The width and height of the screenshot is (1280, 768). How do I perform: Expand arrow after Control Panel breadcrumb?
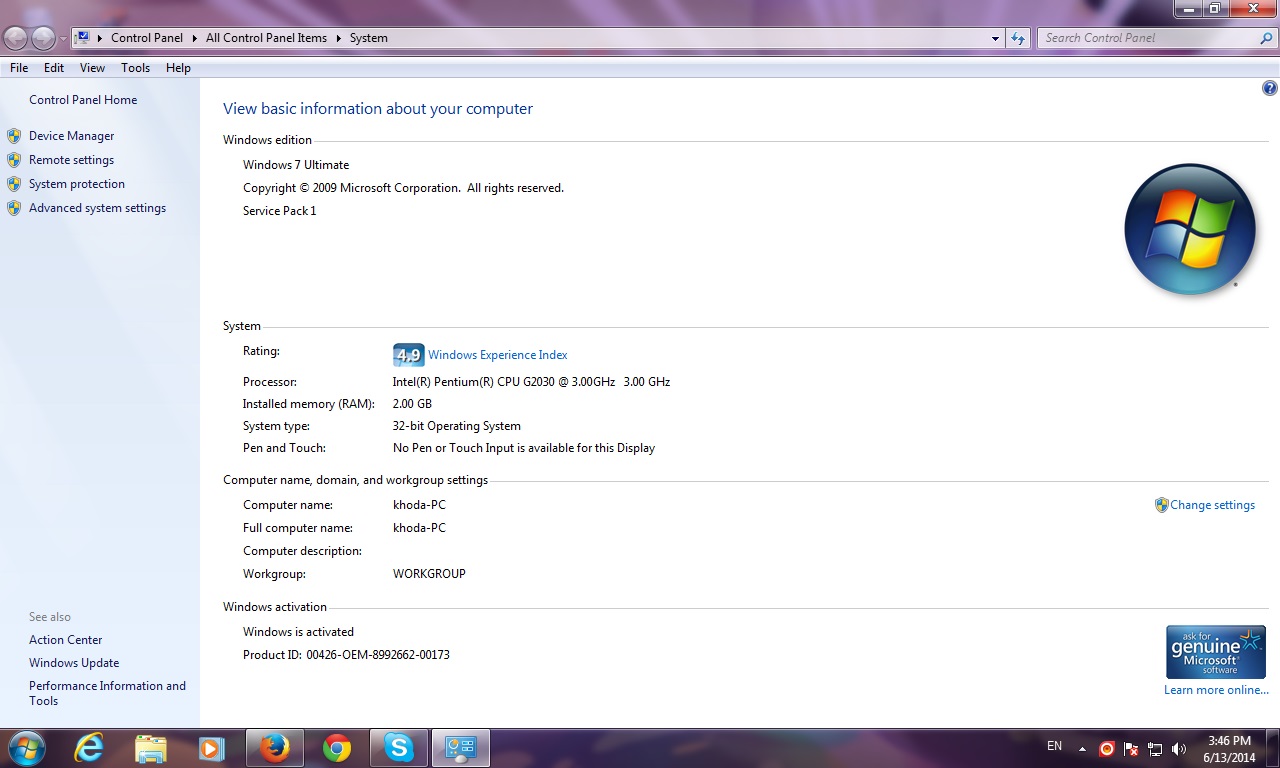pos(195,38)
